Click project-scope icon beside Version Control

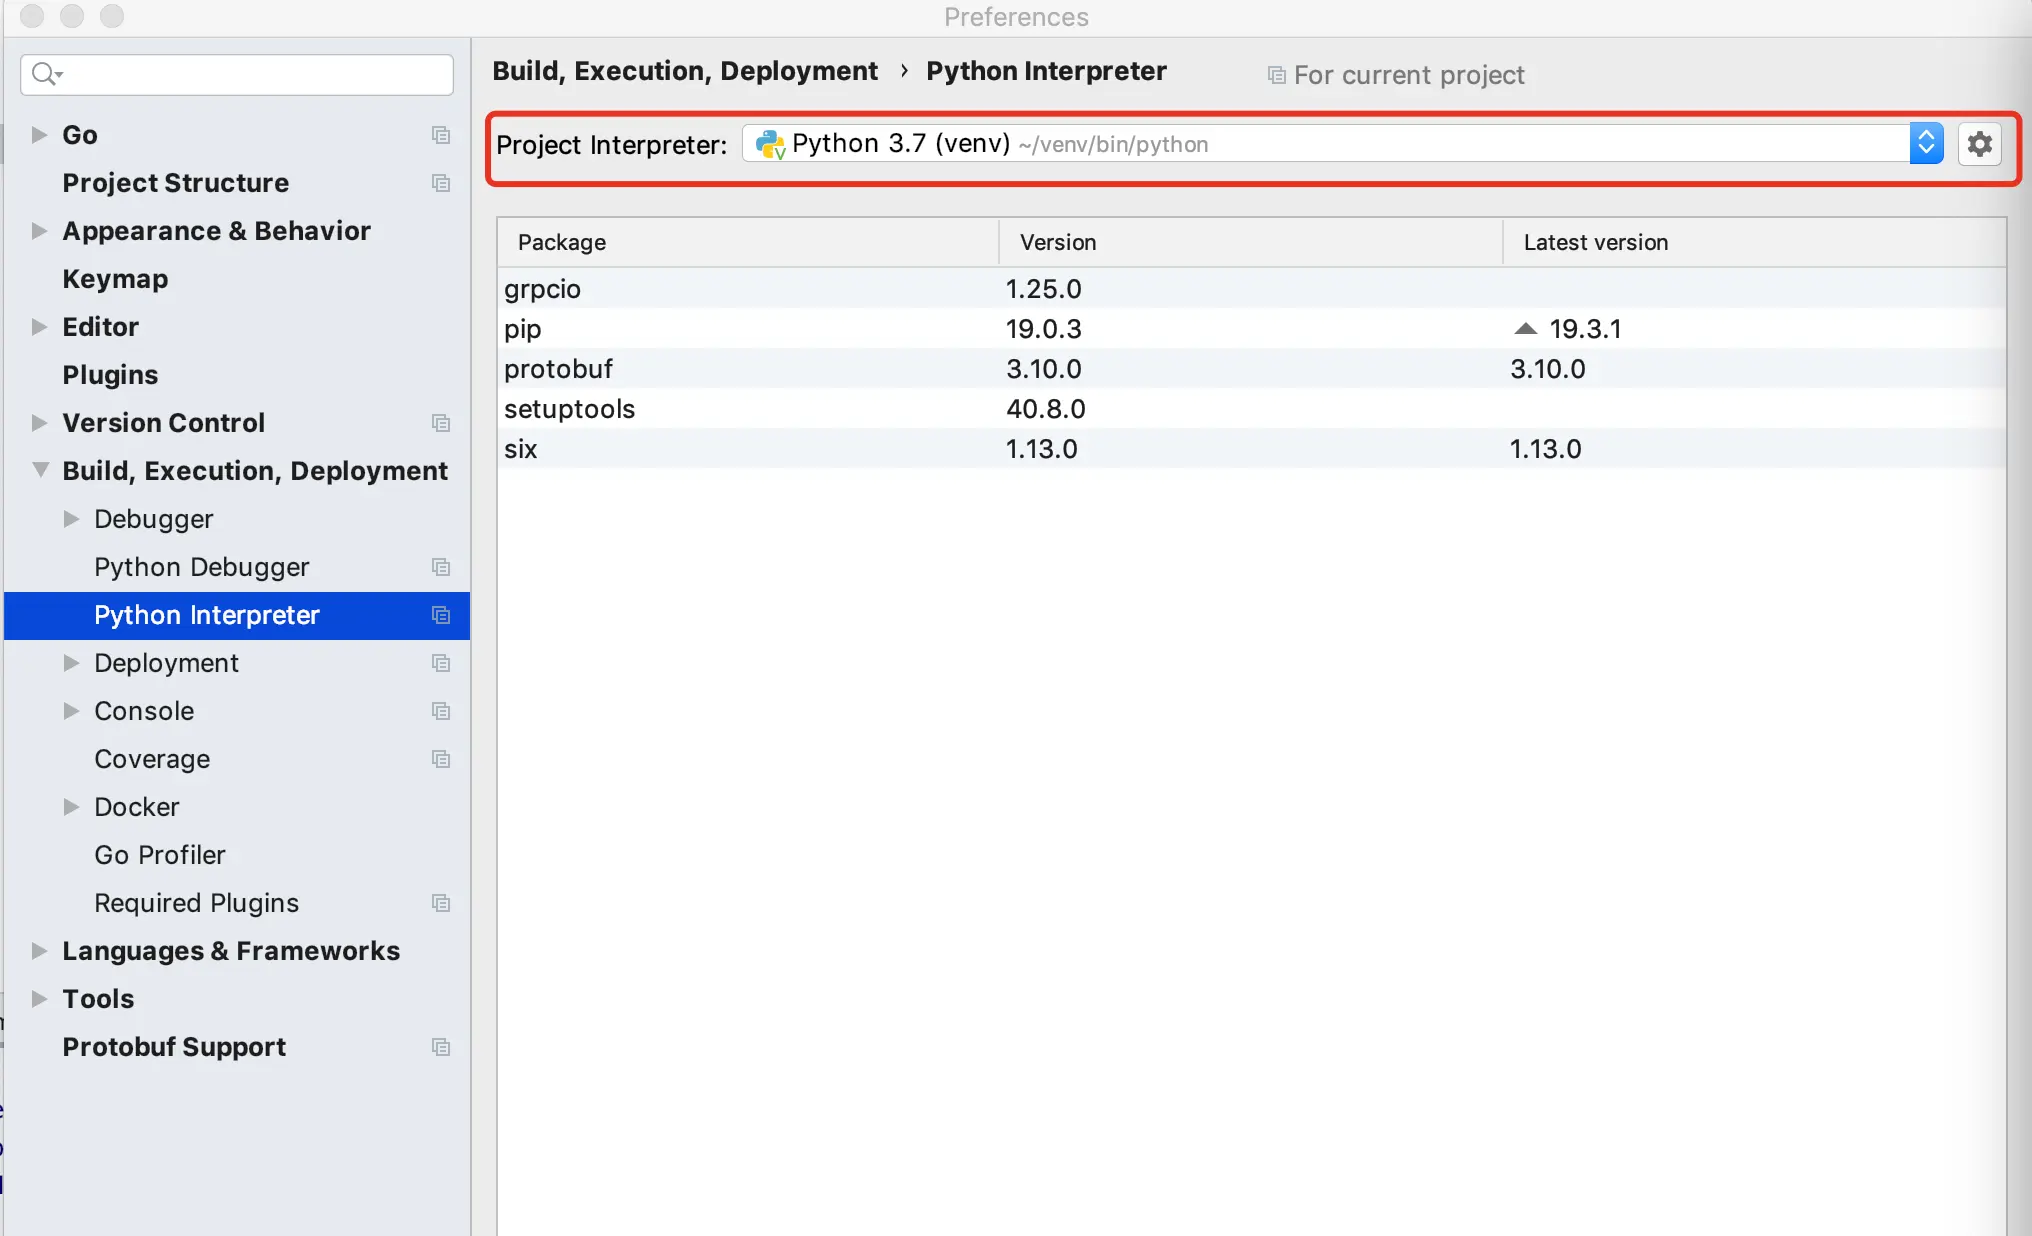(x=441, y=423)
